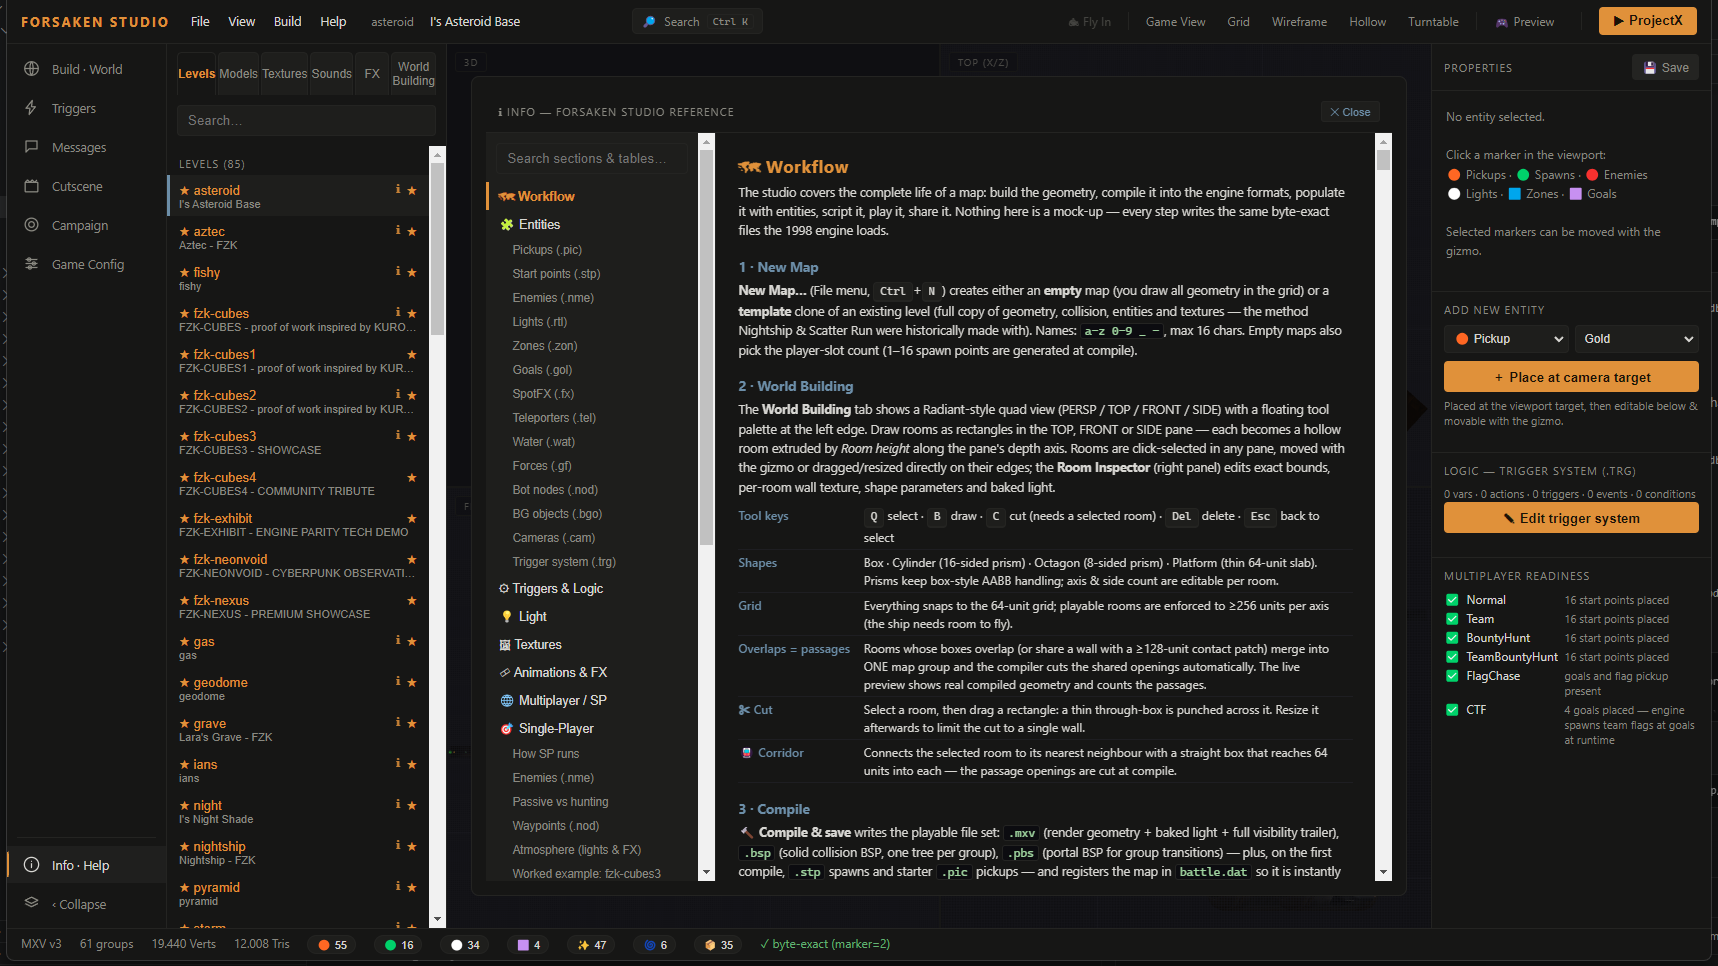The image size is (1718, 966).
Task: Click the info icon on the aztec level
Action: (x=398, y=230)
